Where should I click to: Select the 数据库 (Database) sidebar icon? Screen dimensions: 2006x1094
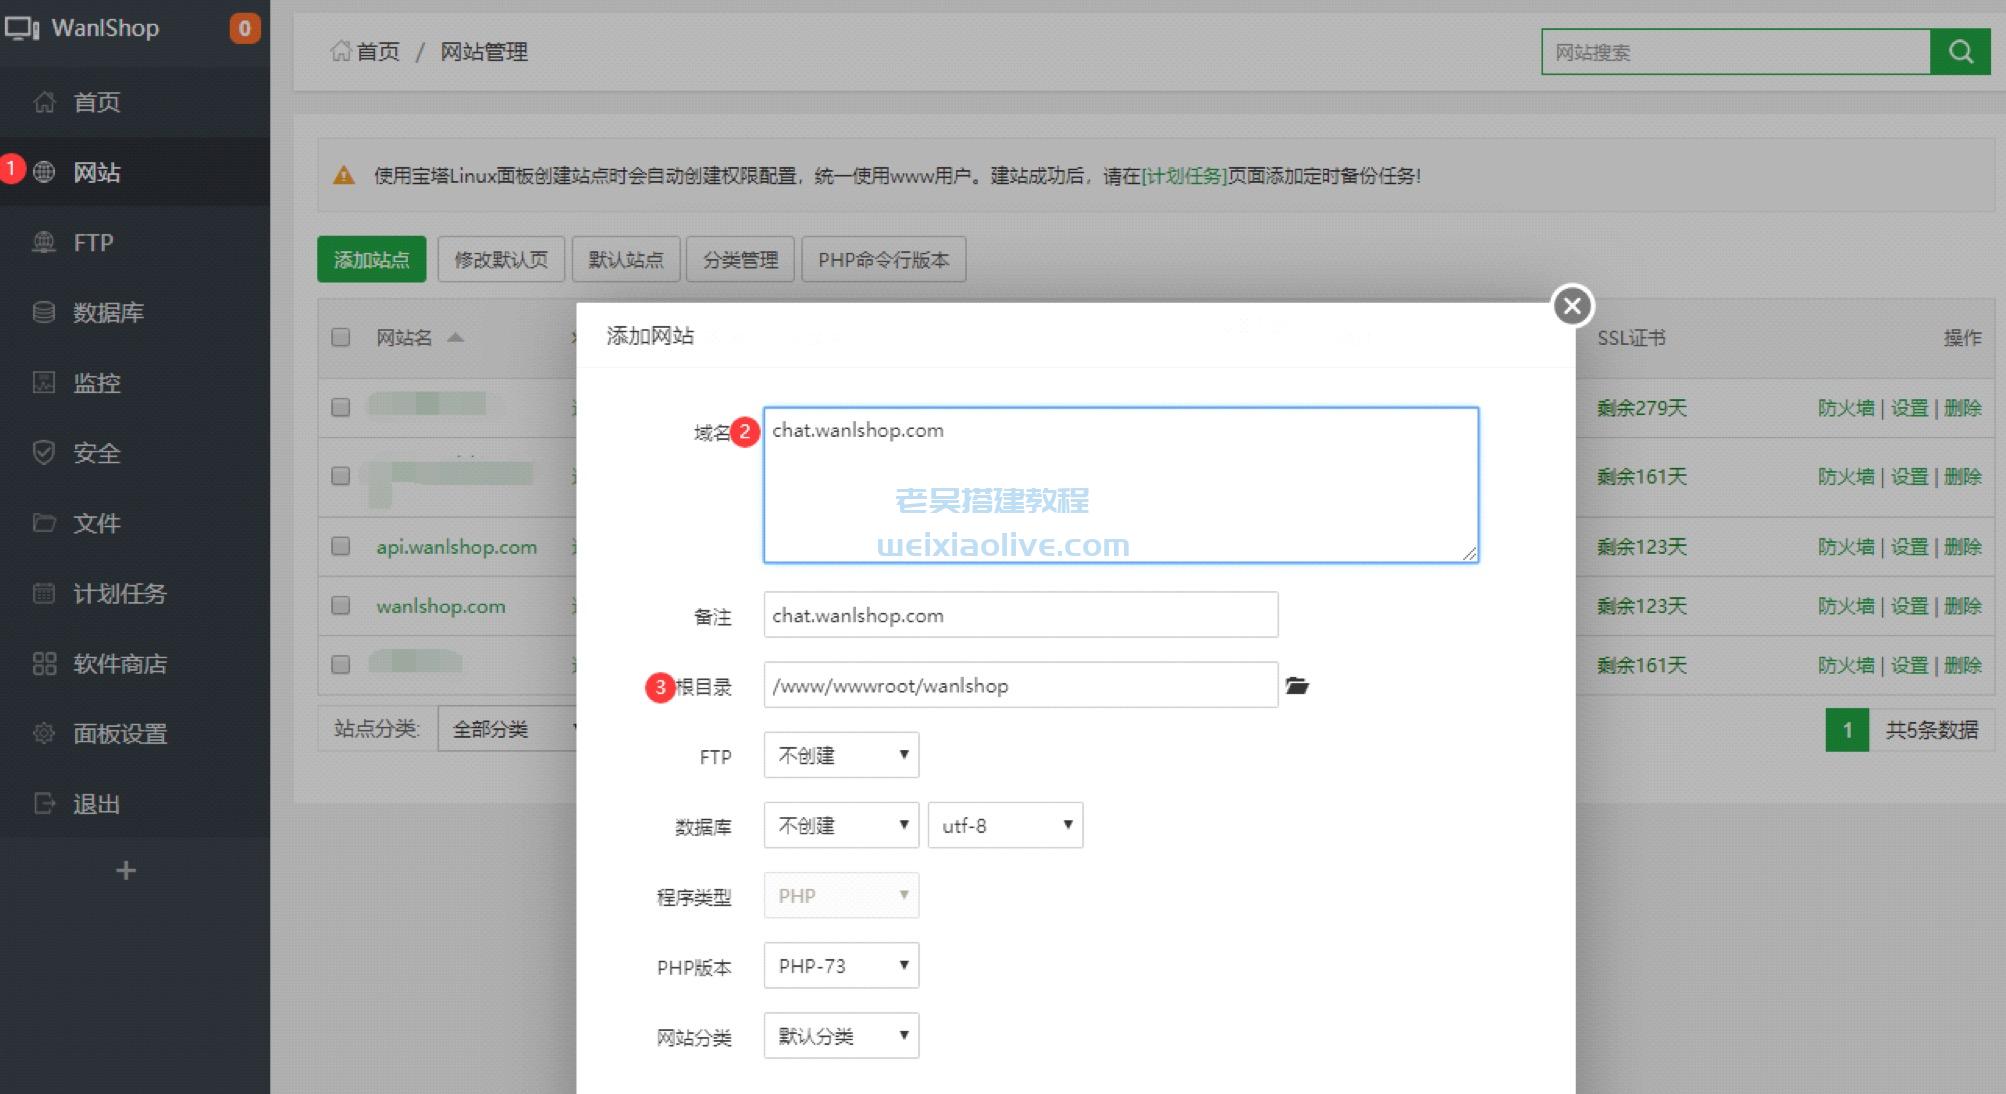44,312
